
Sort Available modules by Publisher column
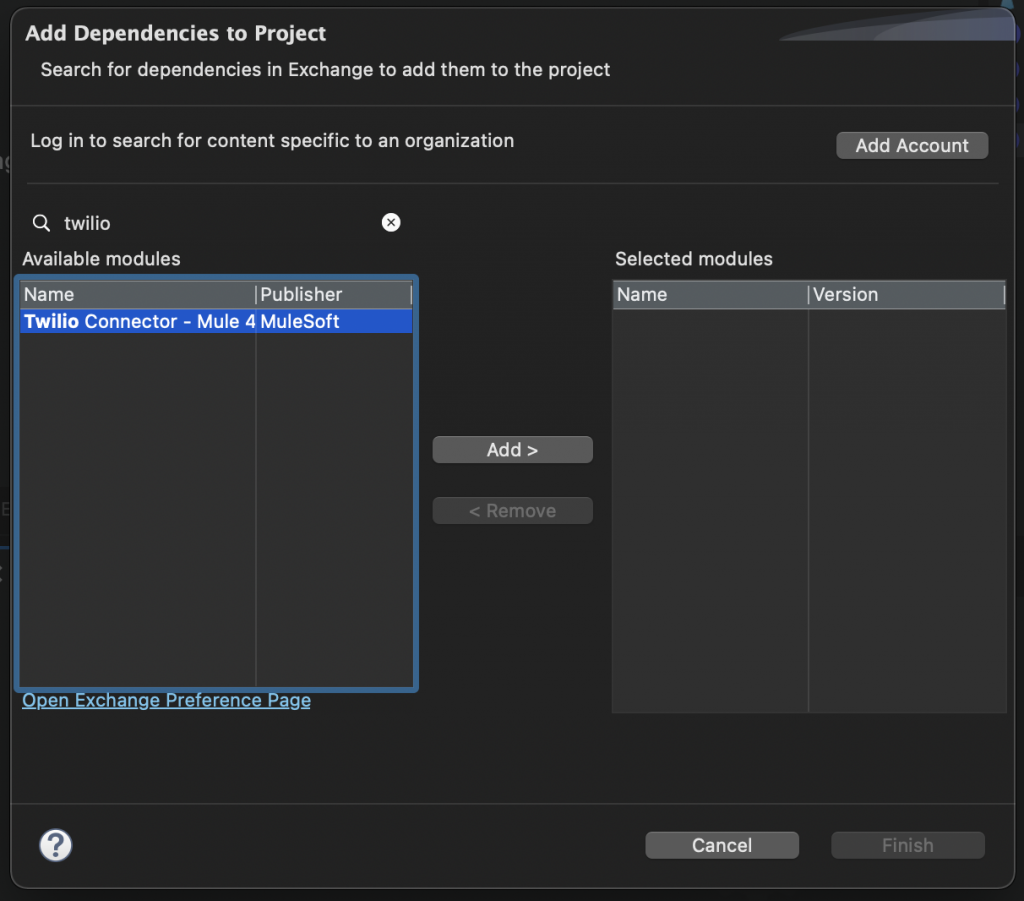[334, 294]
